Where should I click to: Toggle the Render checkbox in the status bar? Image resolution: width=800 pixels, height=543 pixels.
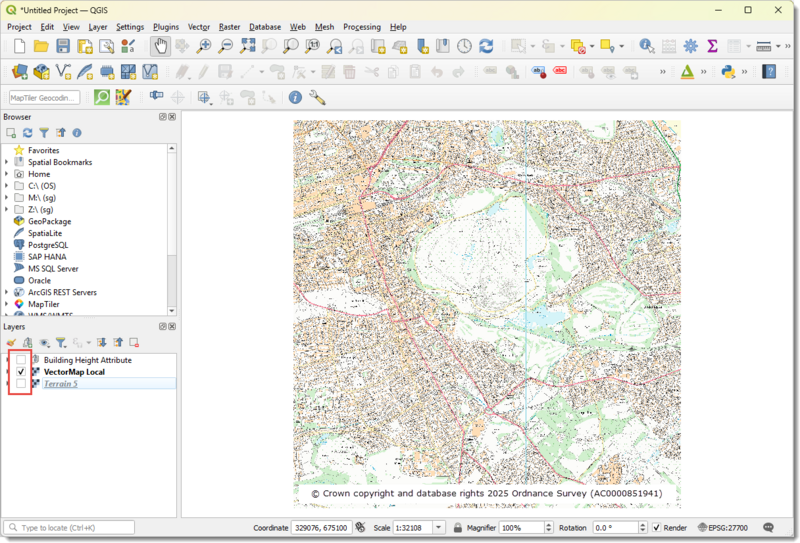(657, 528)
